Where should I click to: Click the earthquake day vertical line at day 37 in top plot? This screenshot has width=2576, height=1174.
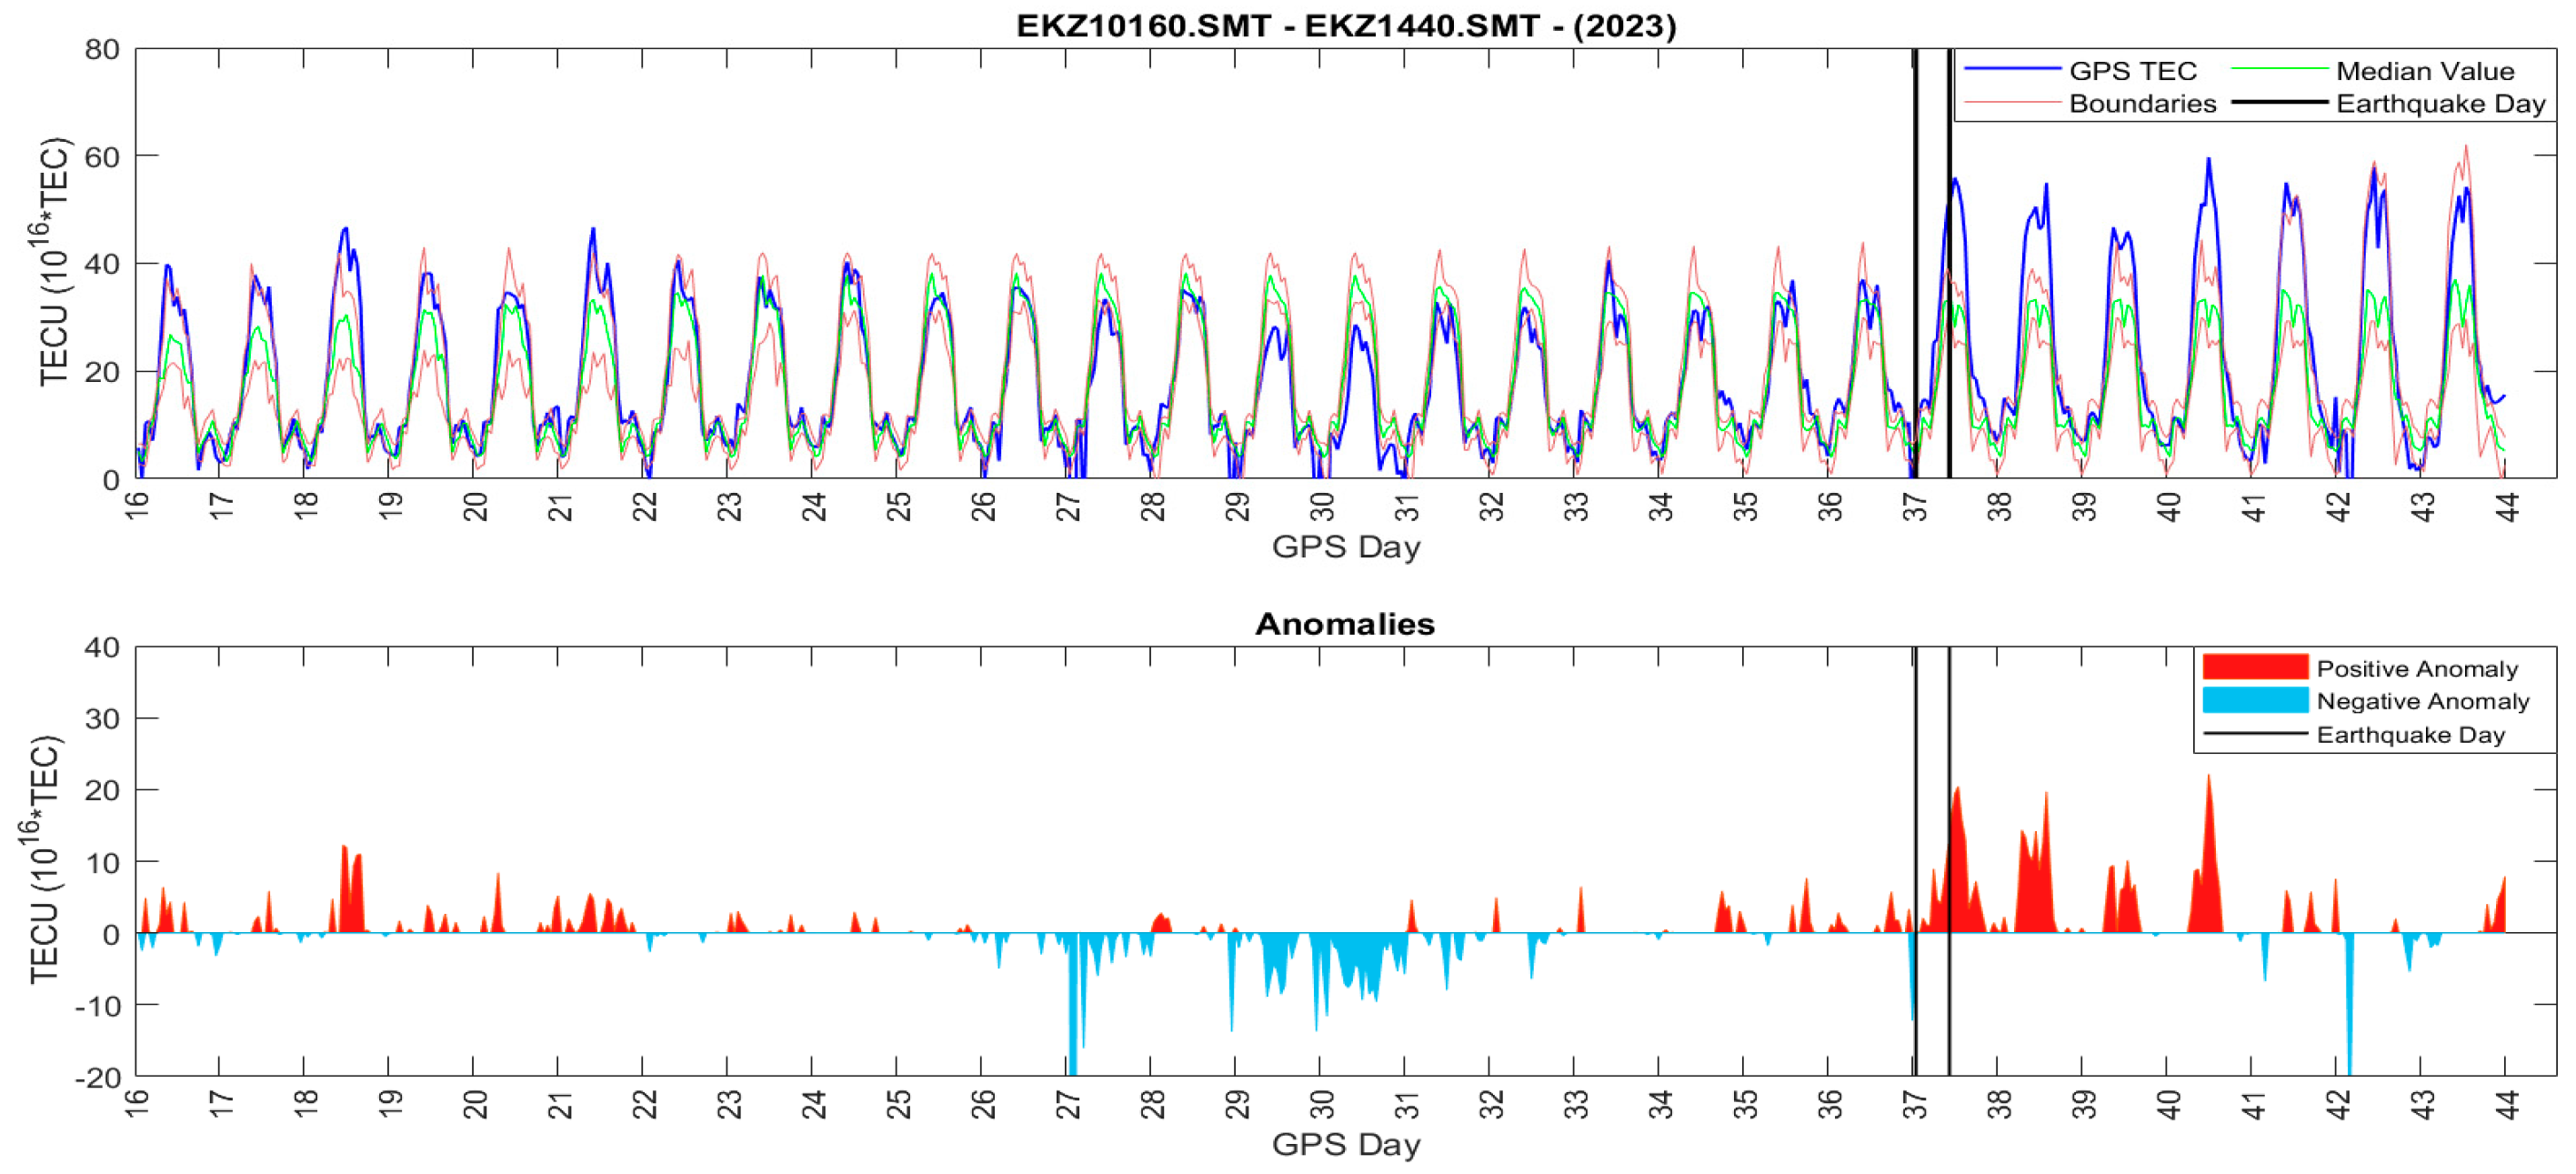[x=1915, y=263]
